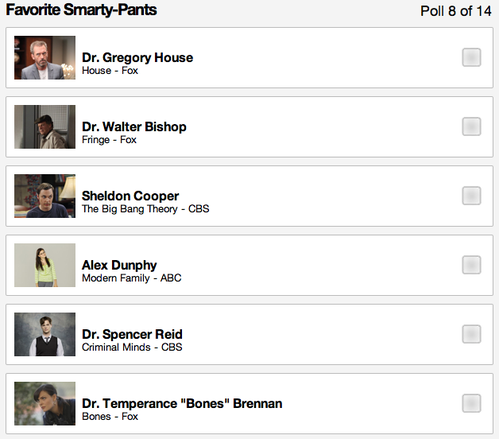Viewport: 499px width, 439px height.
Task: Vote for Dr. Spencer Reid via checkbox
Action: click(x=471, y=334)
